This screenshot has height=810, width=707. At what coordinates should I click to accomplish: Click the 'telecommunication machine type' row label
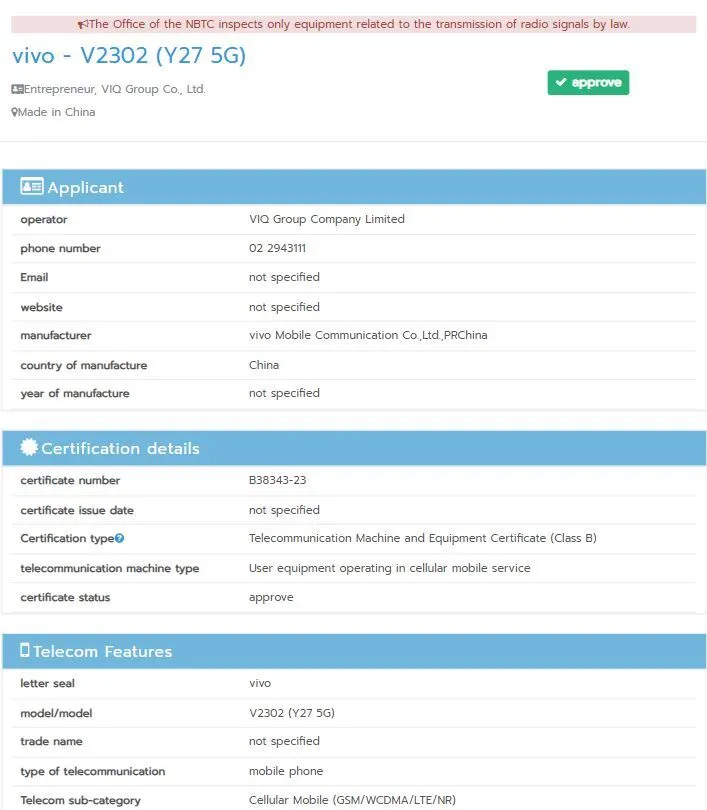tap(110, 568)
